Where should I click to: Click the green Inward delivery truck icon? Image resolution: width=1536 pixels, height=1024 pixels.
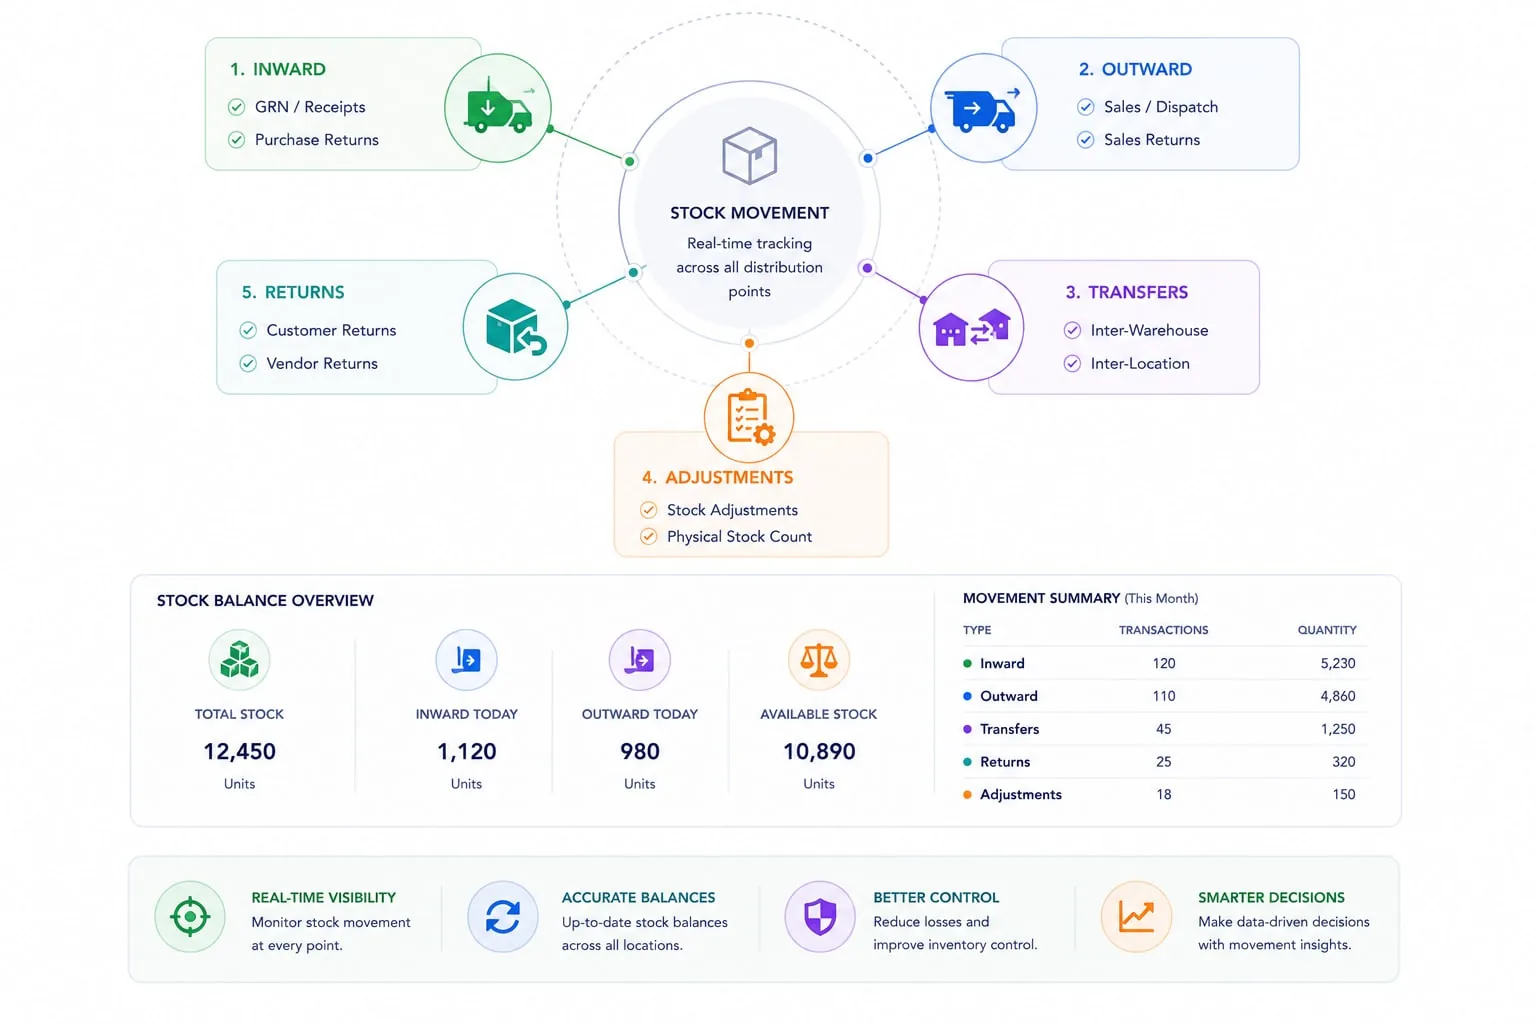point(498,108)
